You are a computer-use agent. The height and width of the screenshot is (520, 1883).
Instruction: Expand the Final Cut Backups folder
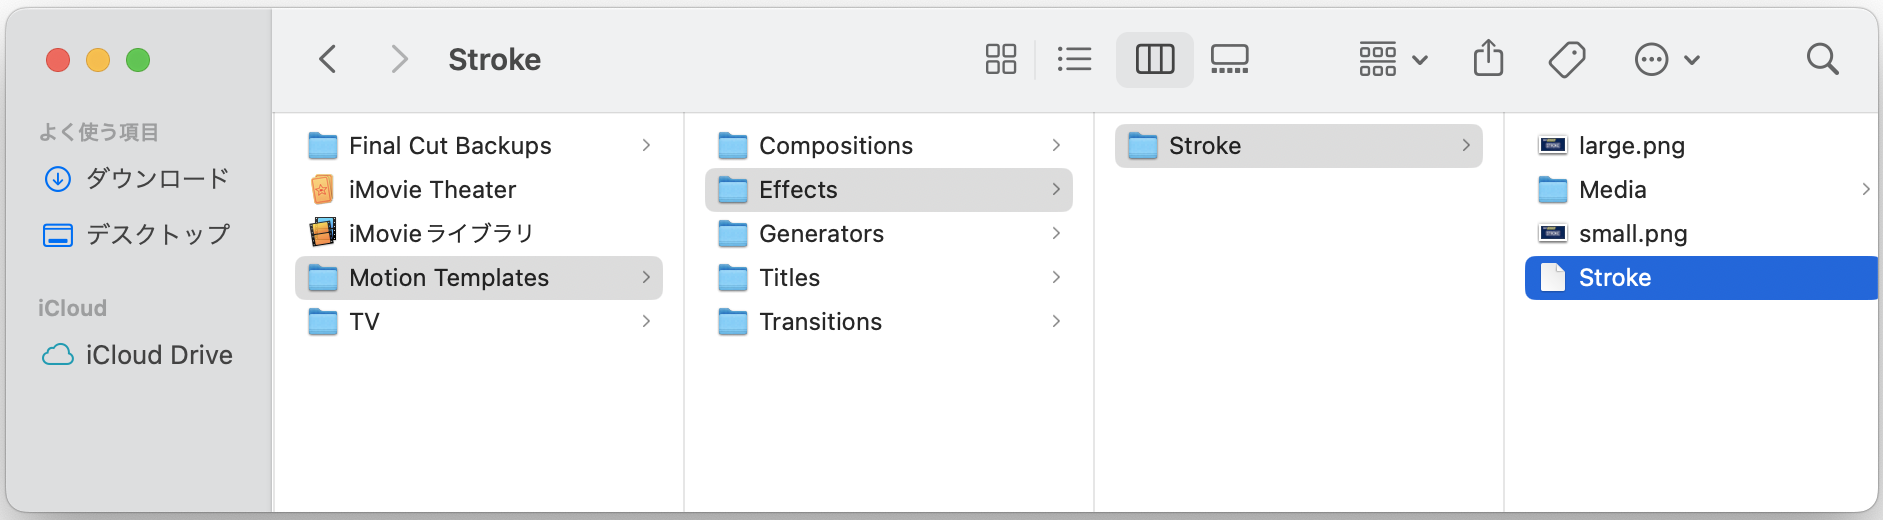tap(450, 146)
